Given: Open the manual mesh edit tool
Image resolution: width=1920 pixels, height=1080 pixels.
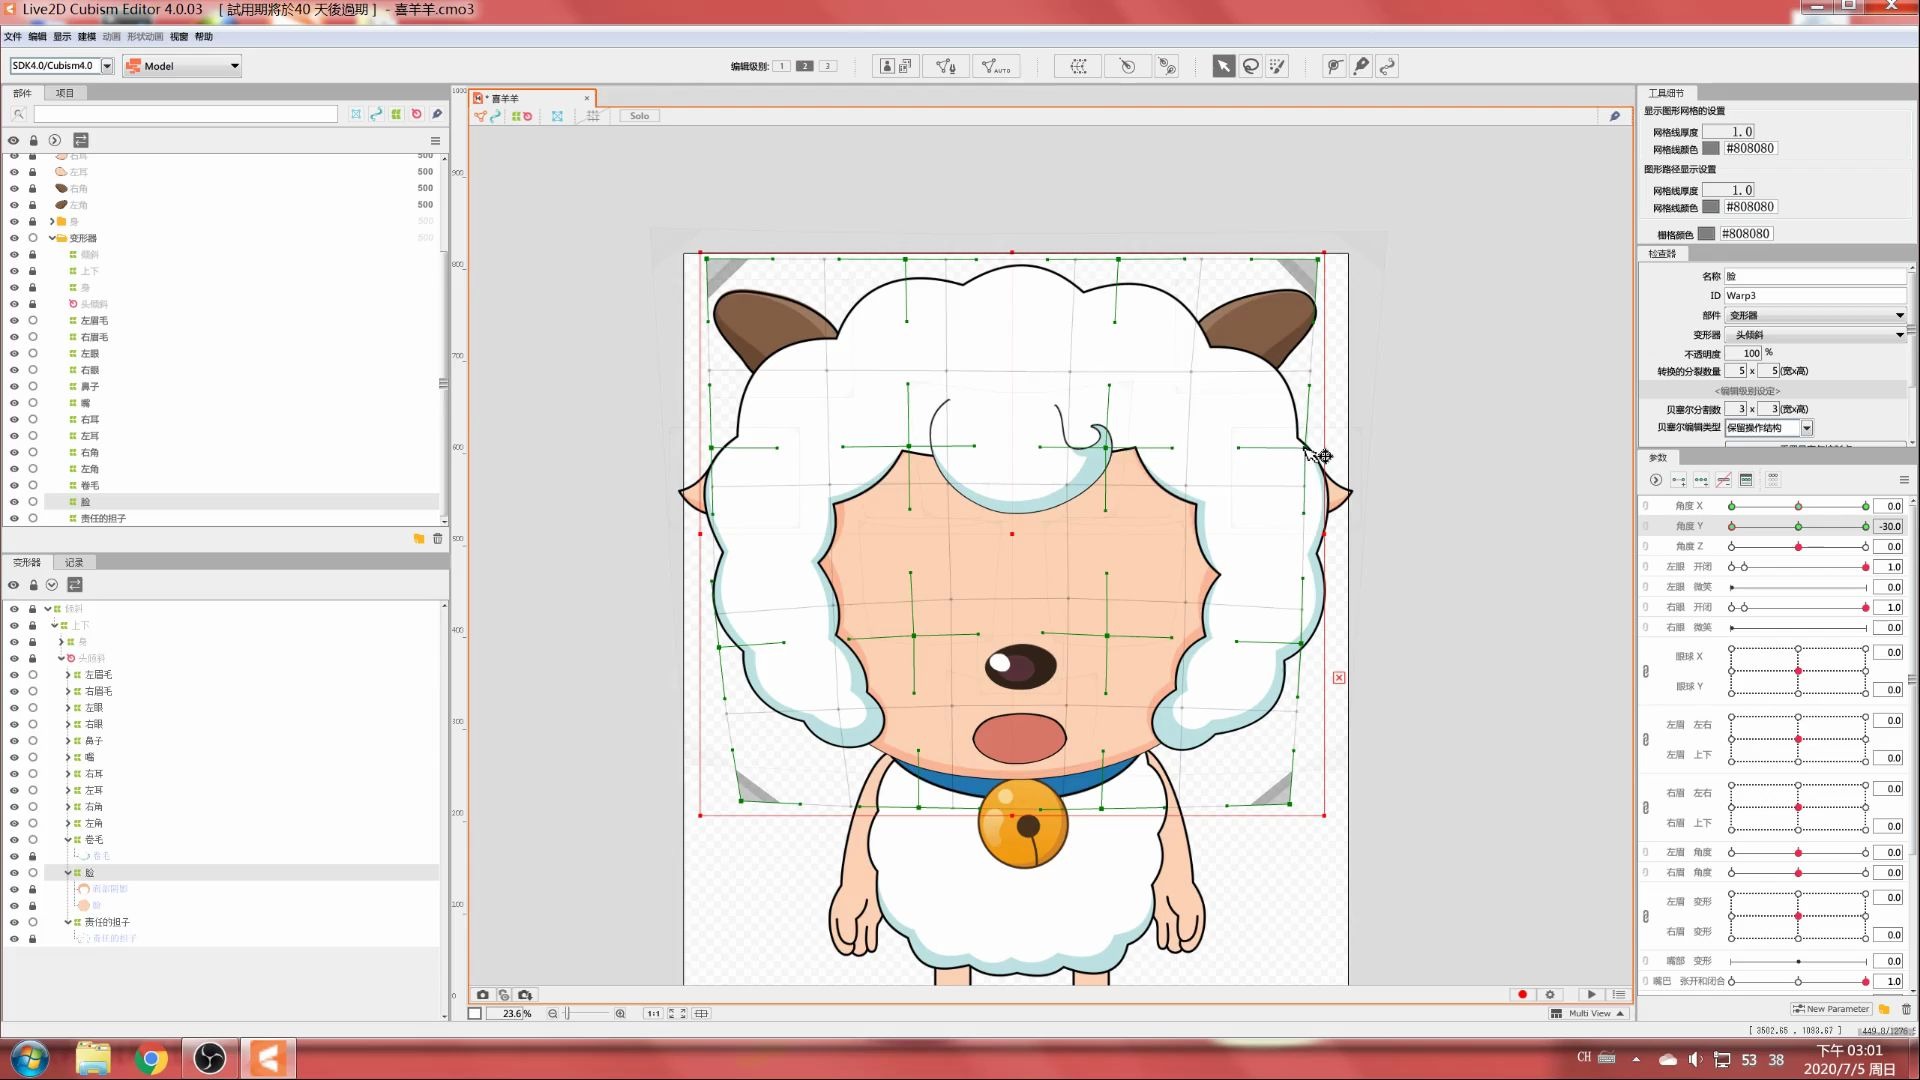Looking at the screenshot, I should pos(945,66).
